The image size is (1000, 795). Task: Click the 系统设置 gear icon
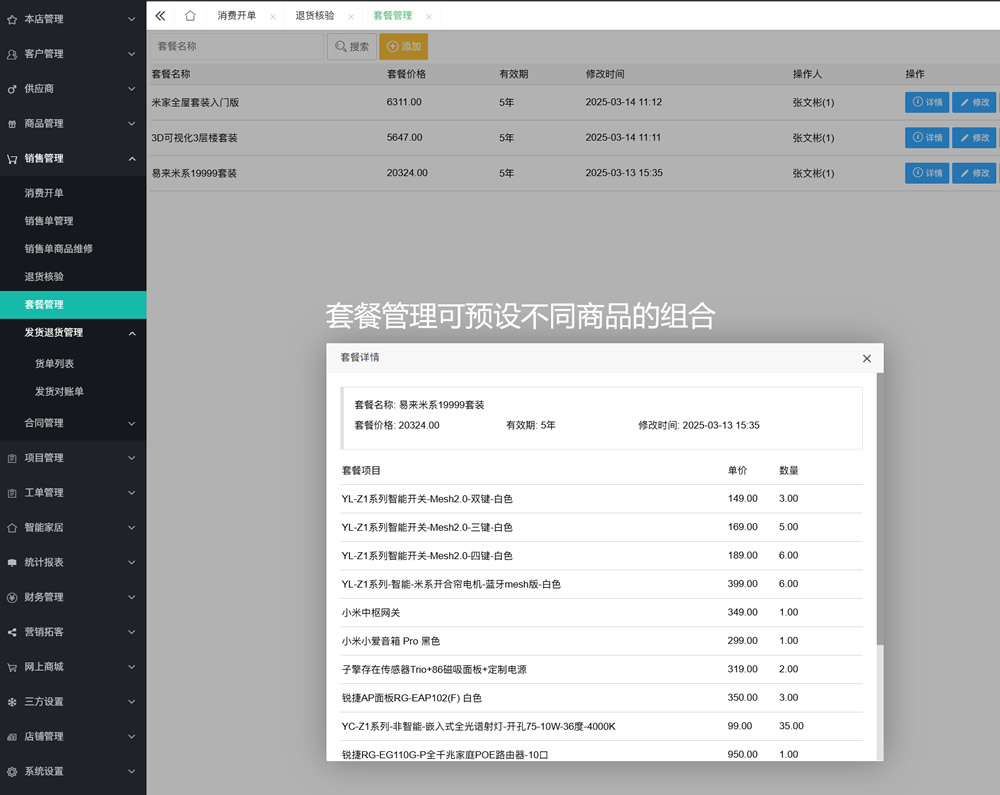pyautogui.click(x=12, y=771)
